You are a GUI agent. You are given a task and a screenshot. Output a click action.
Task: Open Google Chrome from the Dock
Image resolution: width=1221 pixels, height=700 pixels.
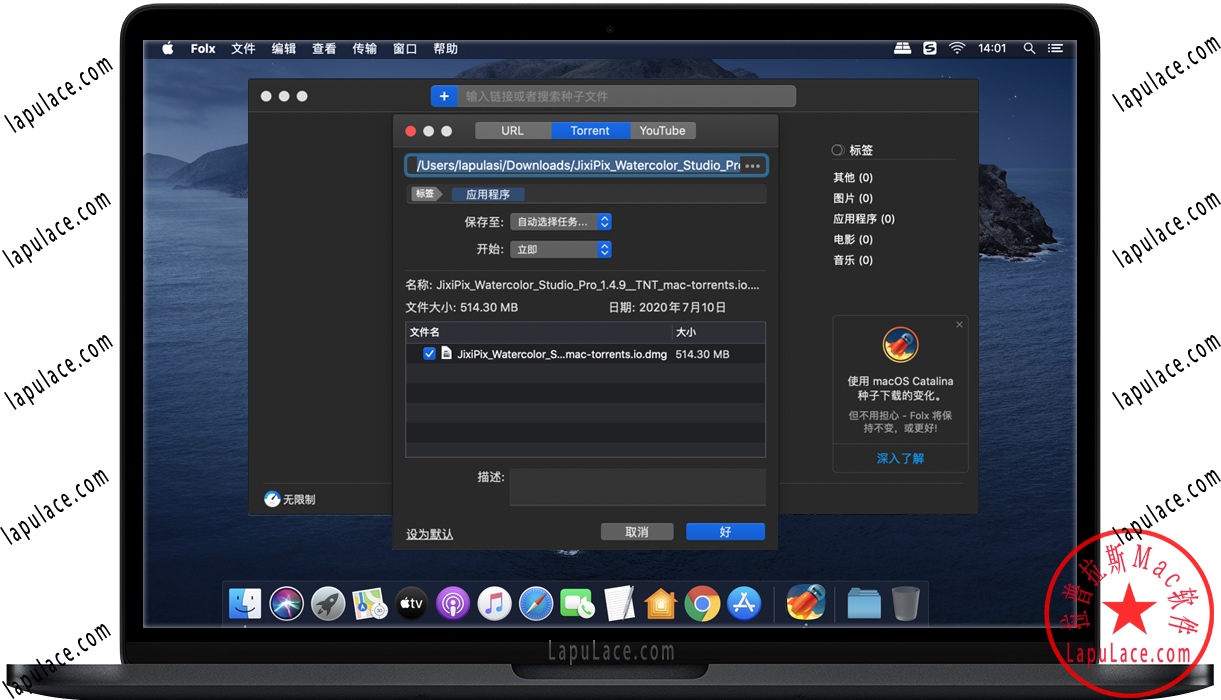703,603
